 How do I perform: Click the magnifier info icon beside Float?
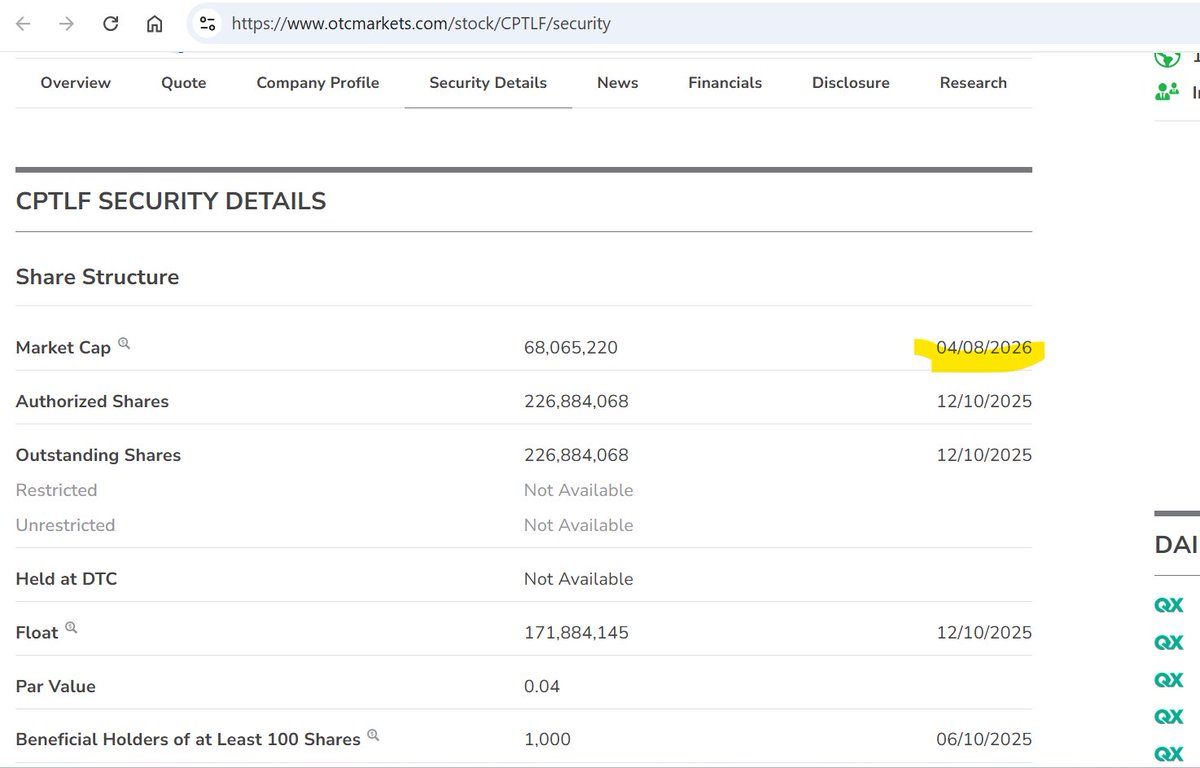tap(71, 629)
